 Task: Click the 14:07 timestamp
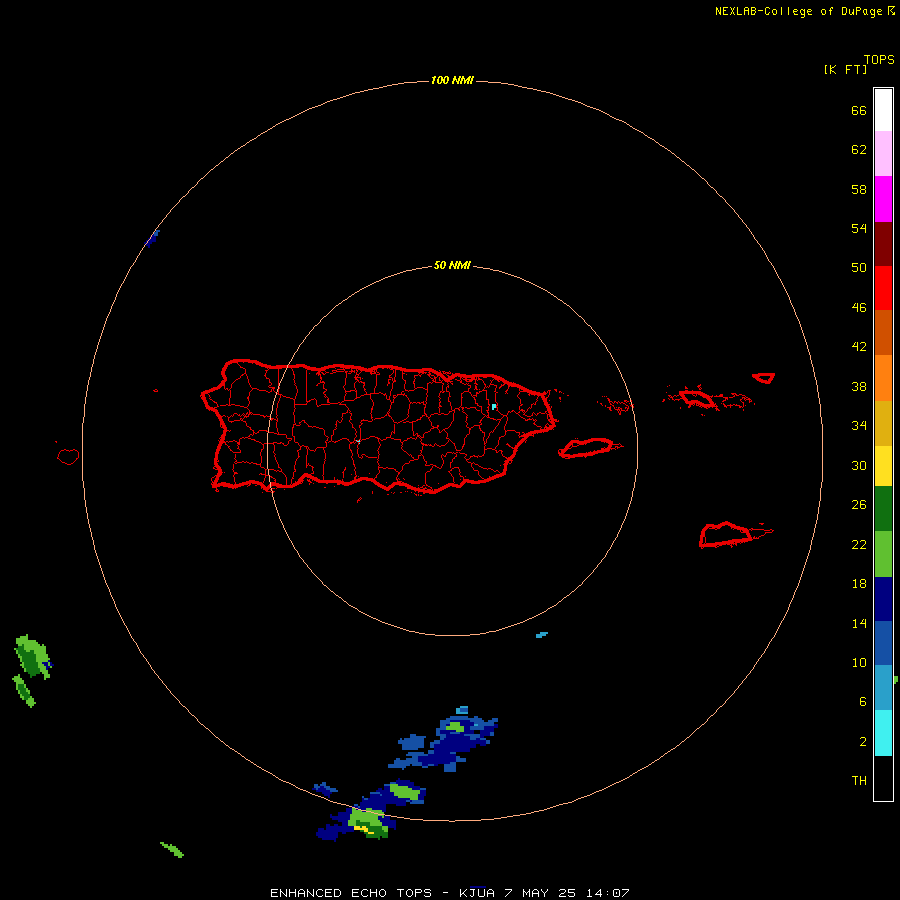point(608,893)
